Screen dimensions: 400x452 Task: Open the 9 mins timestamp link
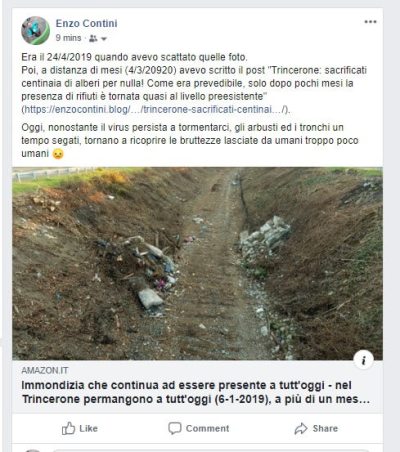pyautogui.click(x=68, y=38)
